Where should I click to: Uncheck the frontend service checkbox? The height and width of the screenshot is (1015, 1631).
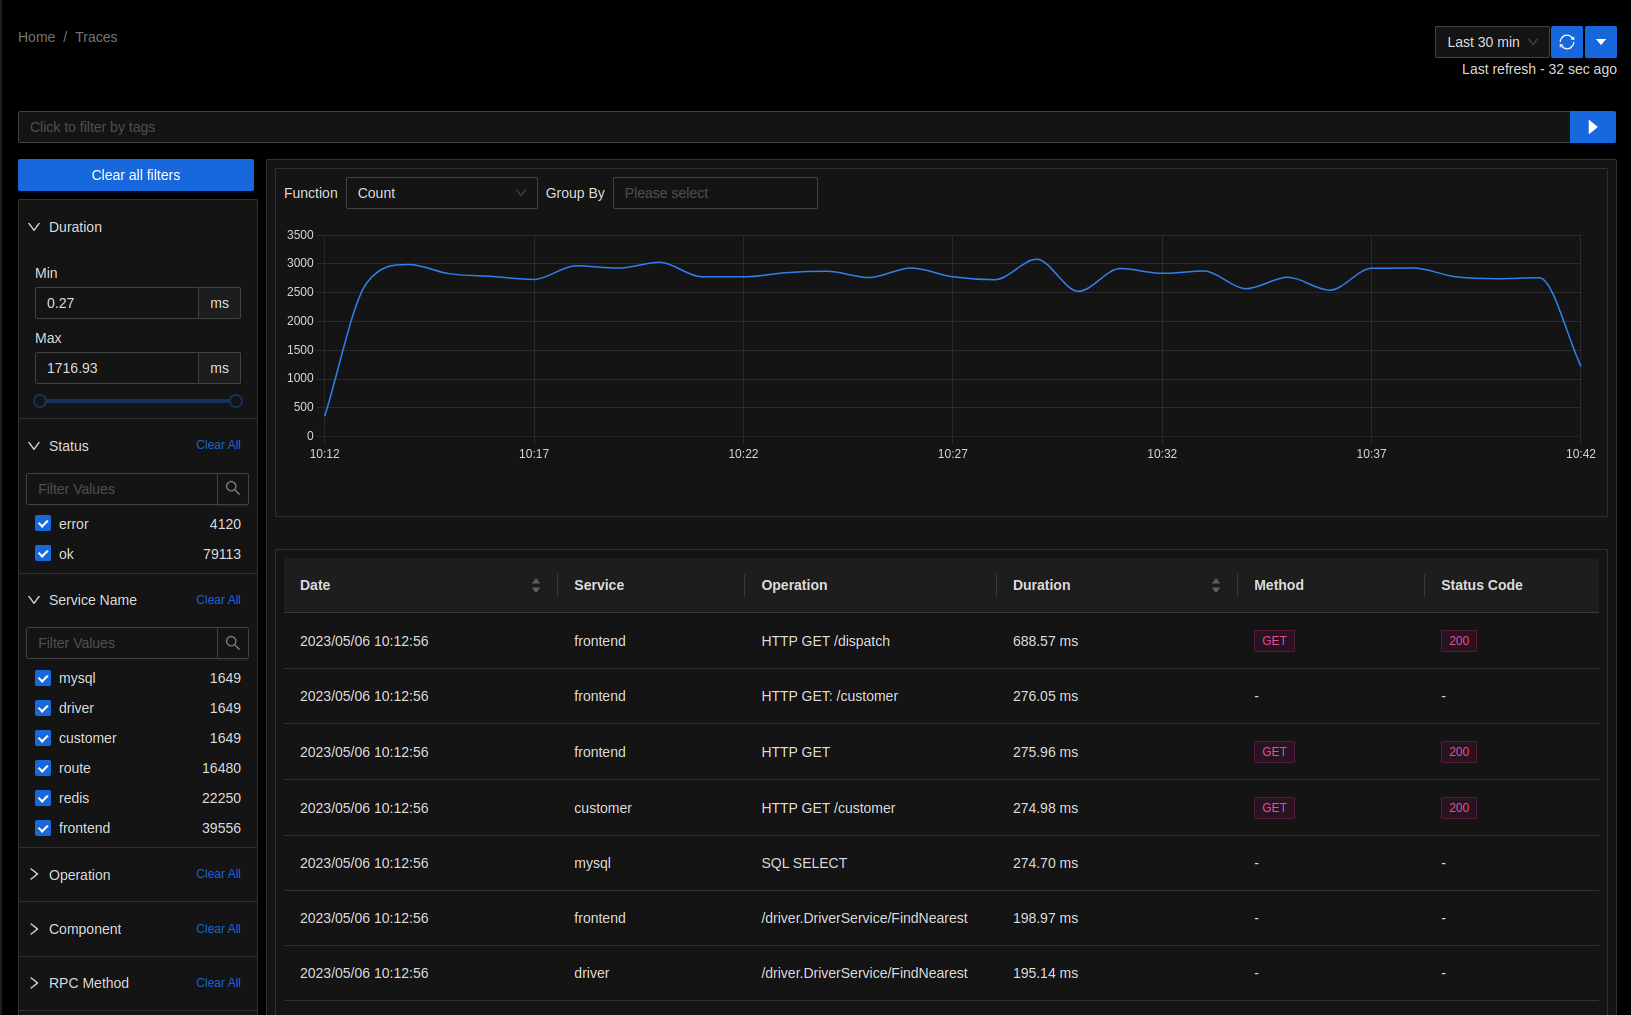pyautogui.click(x=43, y=828)
